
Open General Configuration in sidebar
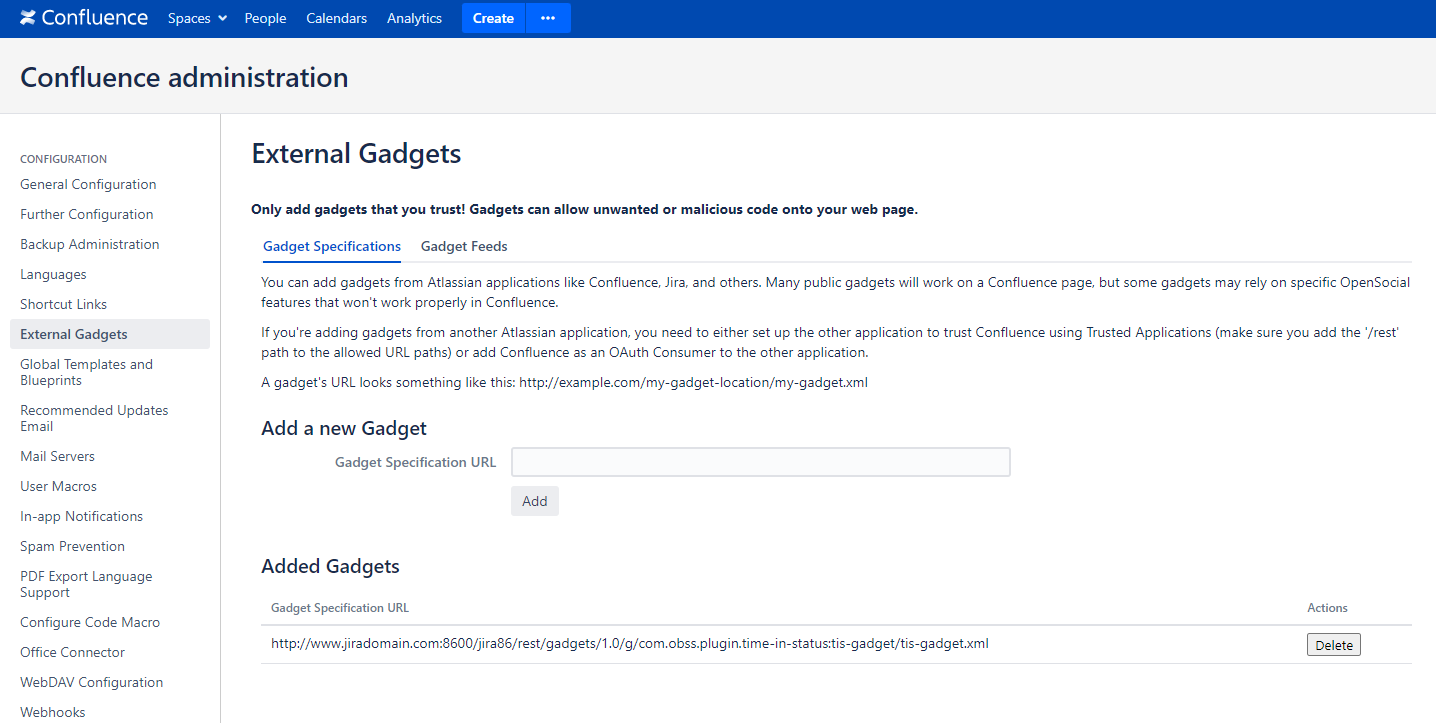pos(88,184)
